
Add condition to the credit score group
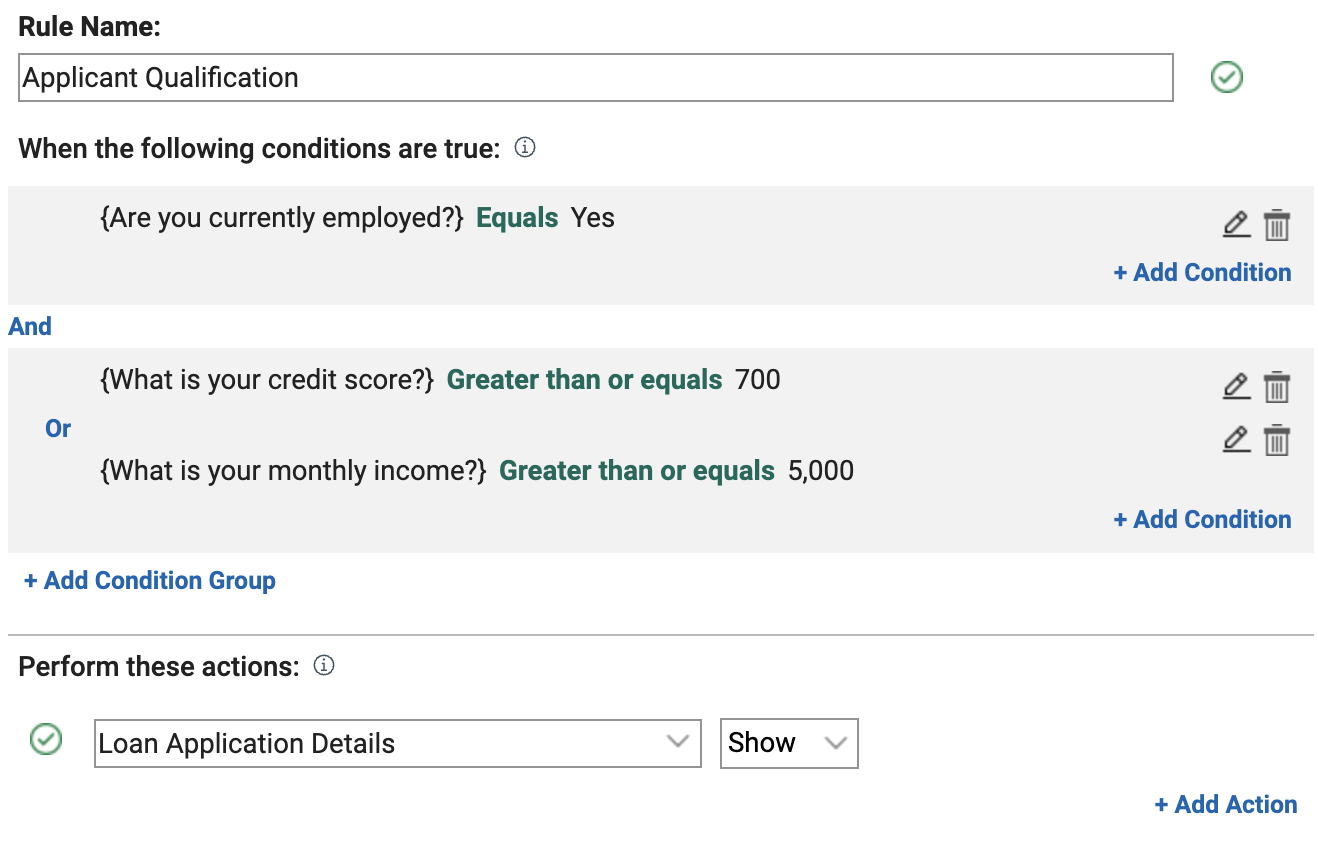[x=1202, y=520]
